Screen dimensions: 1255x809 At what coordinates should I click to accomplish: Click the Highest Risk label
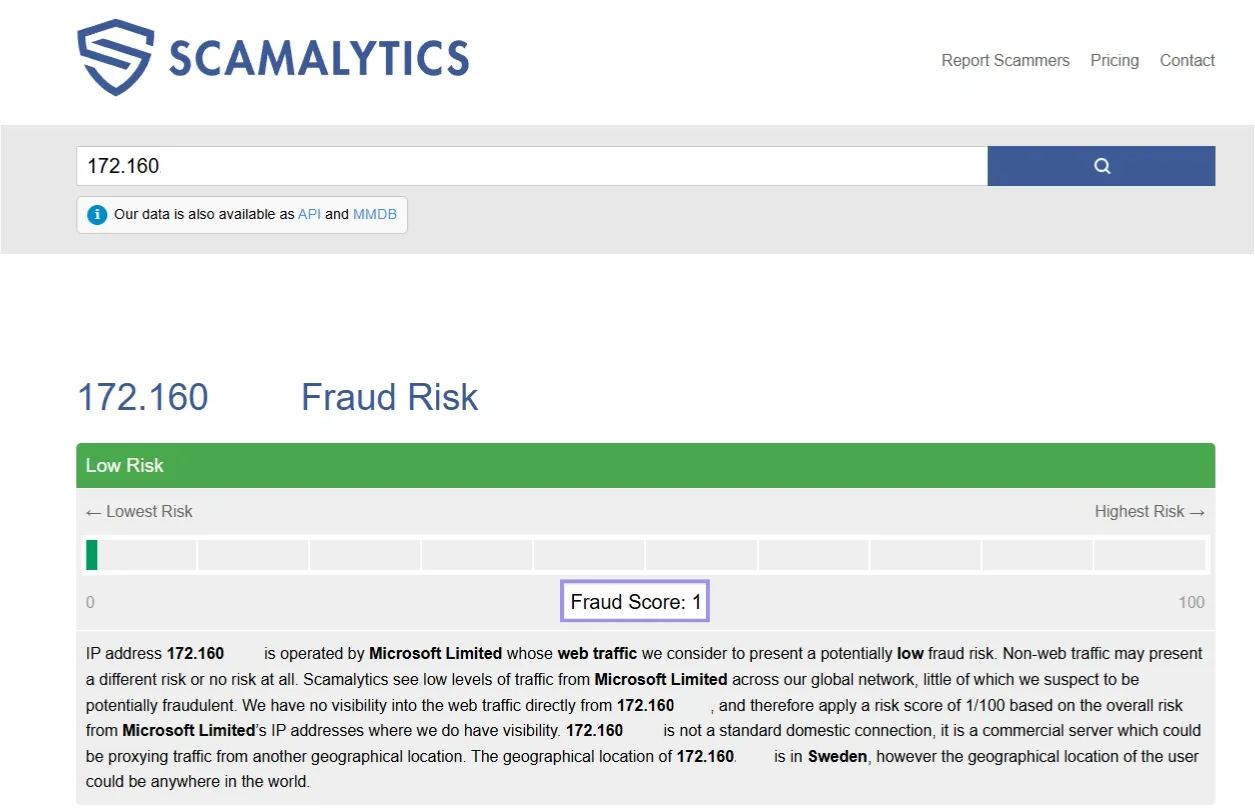coord(1149,511)
